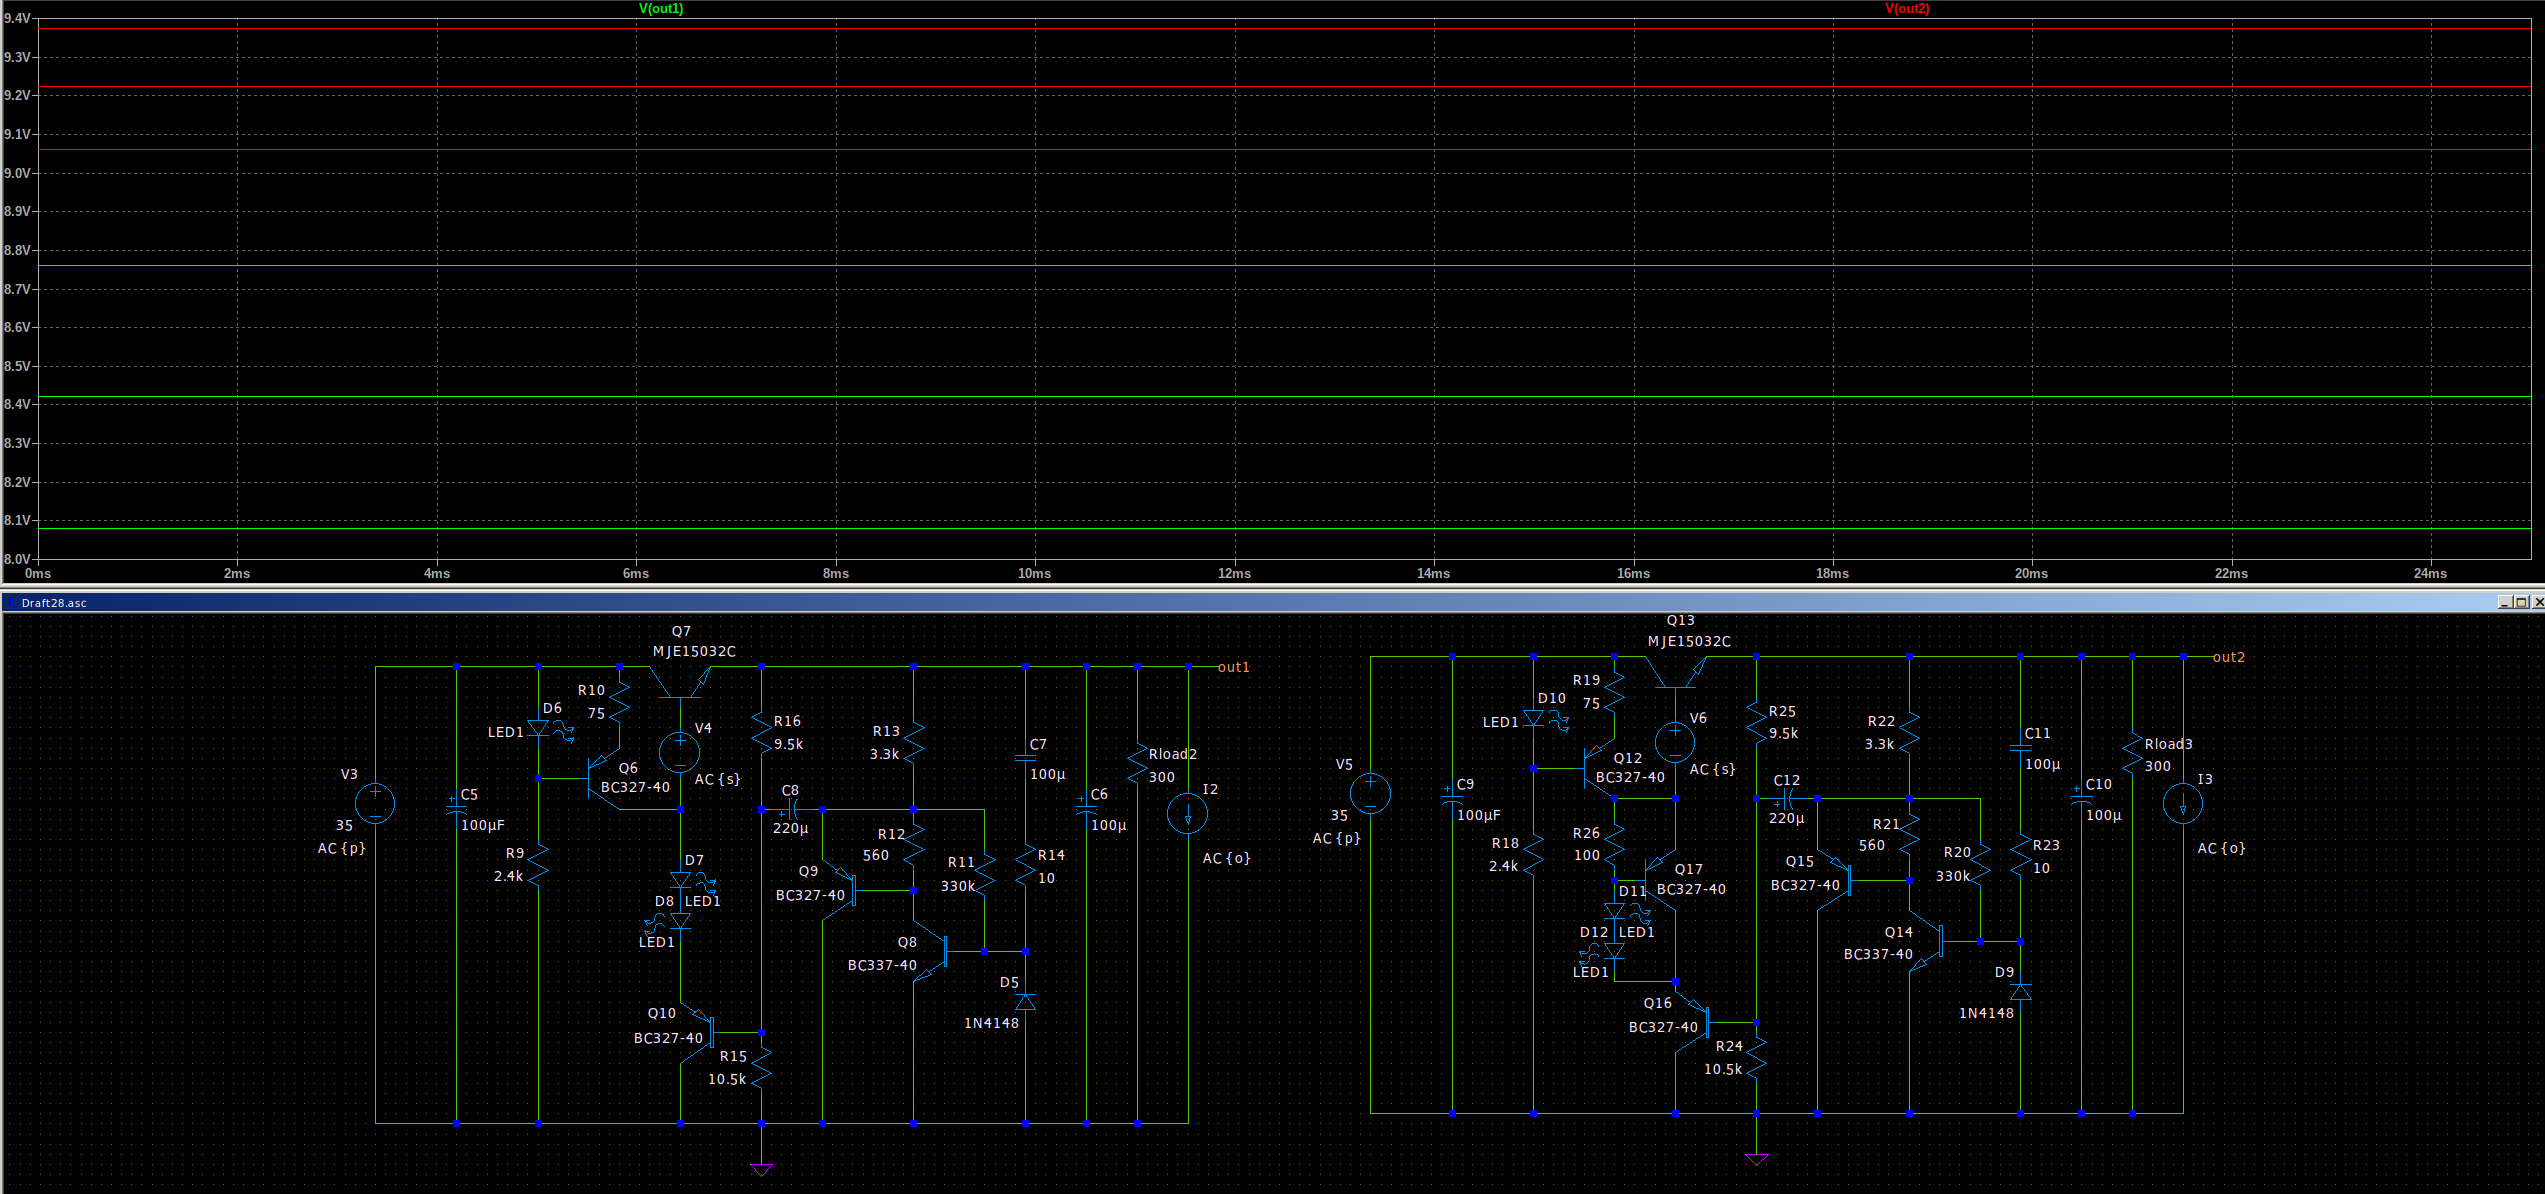
Task: Click the C9 value text 100µF
Action: [1478, 815]
